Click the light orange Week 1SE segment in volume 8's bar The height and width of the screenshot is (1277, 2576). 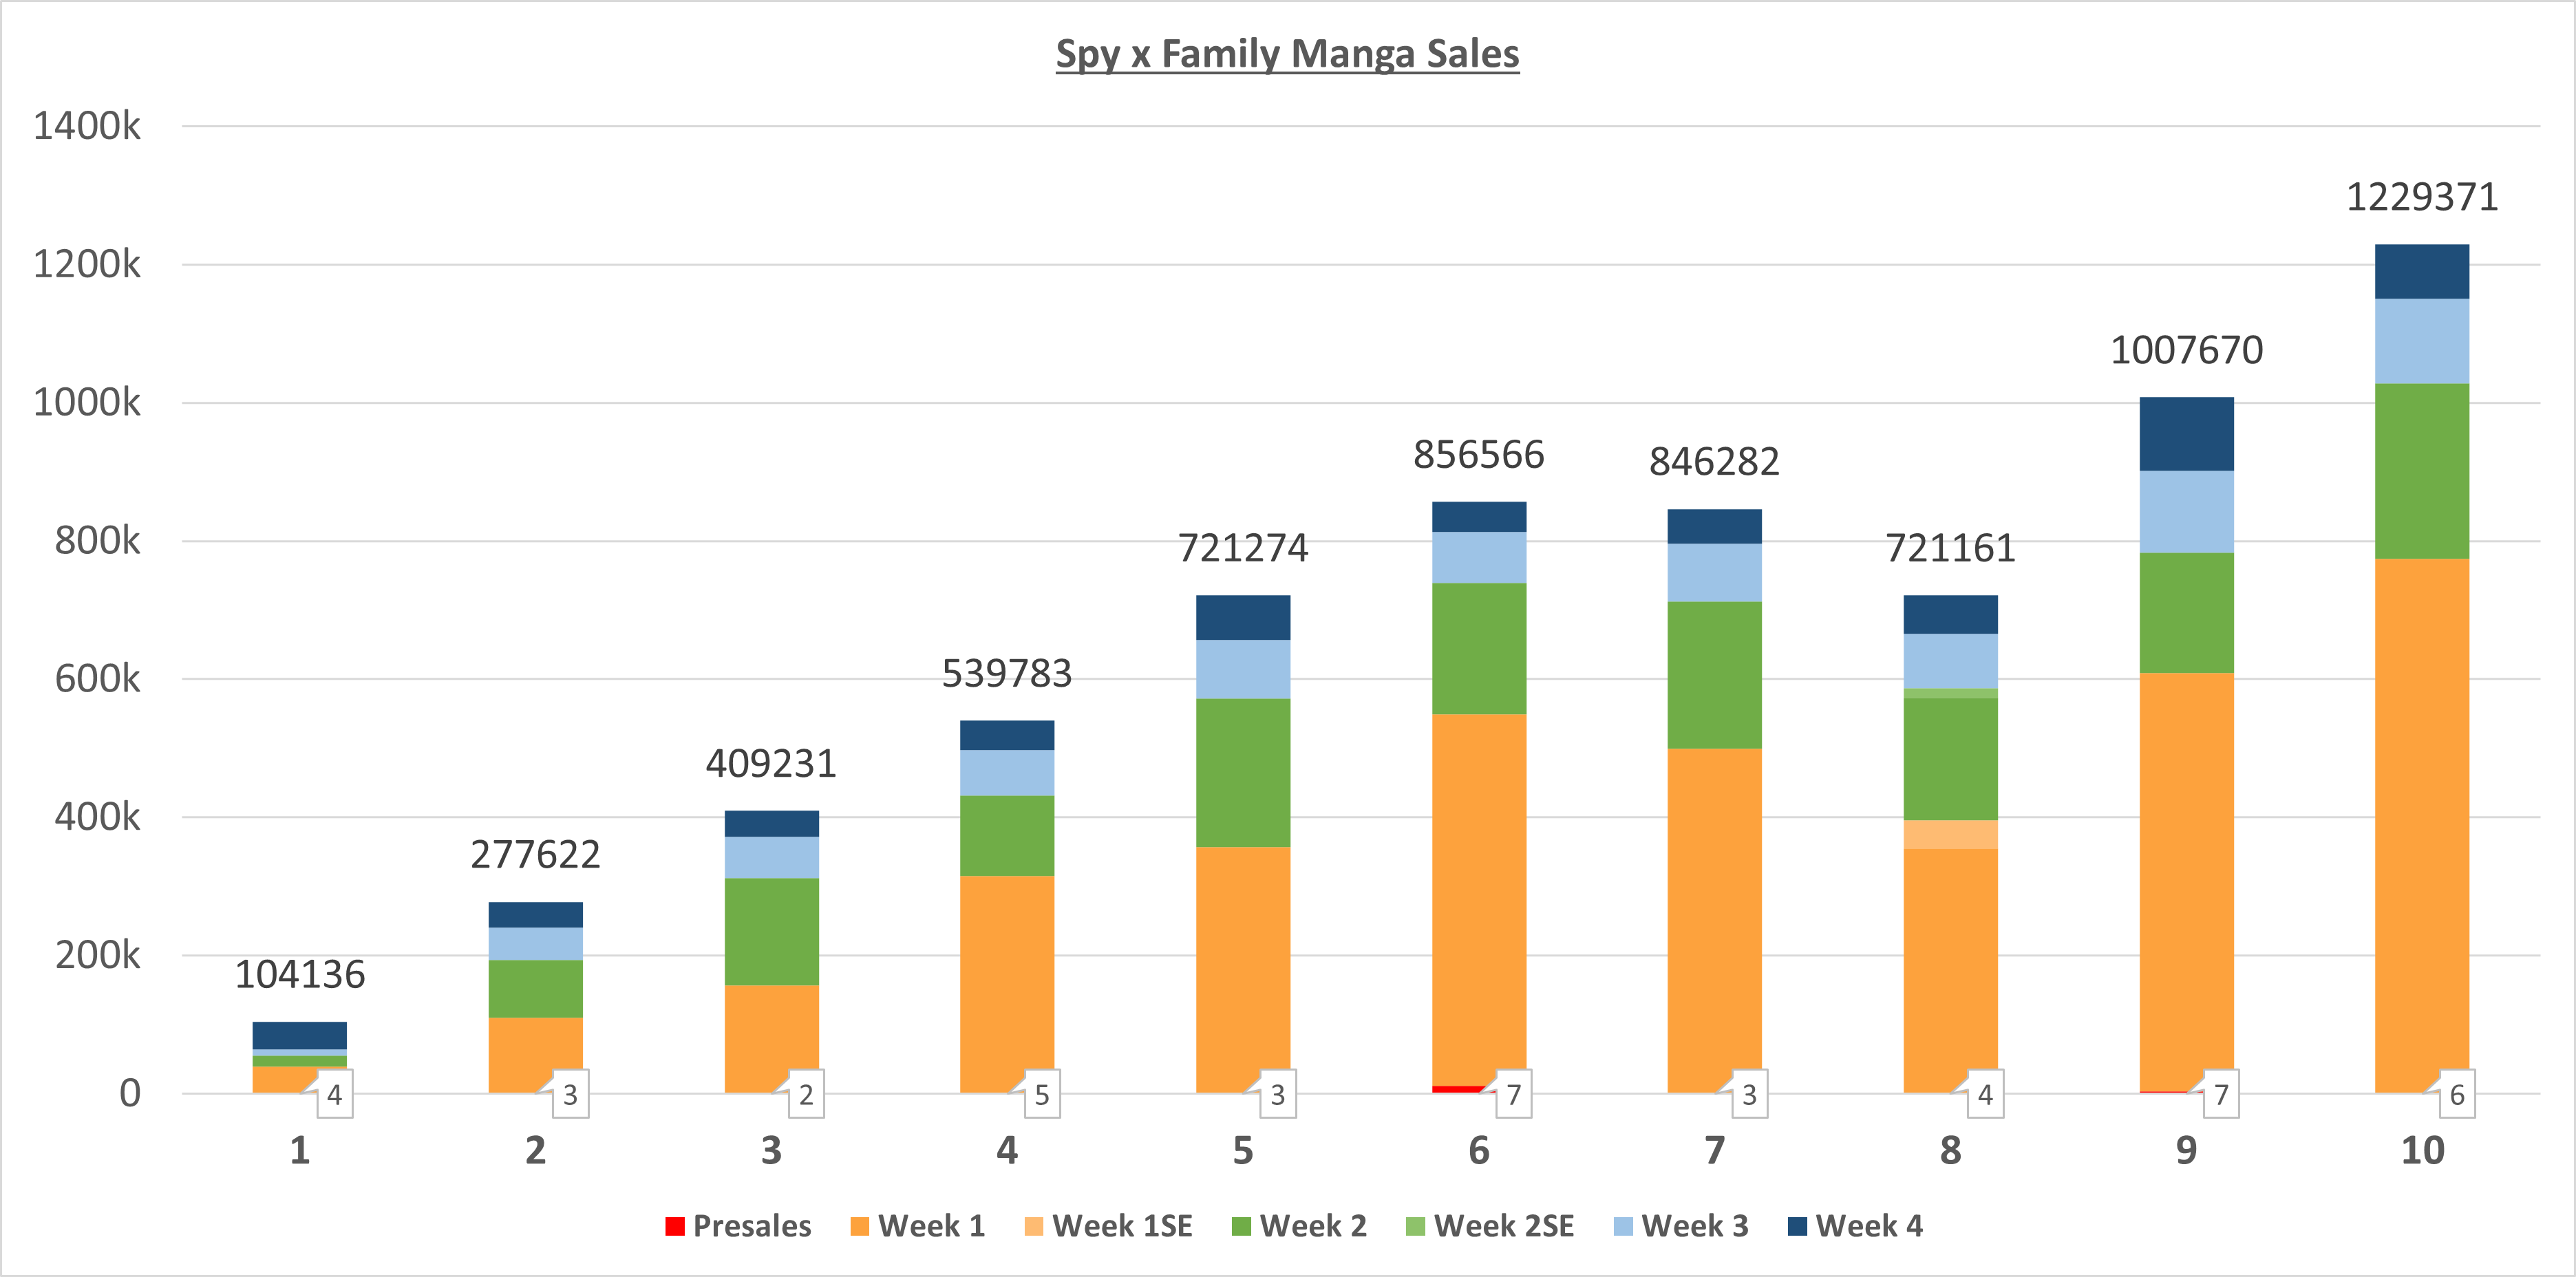point(1950,835)
